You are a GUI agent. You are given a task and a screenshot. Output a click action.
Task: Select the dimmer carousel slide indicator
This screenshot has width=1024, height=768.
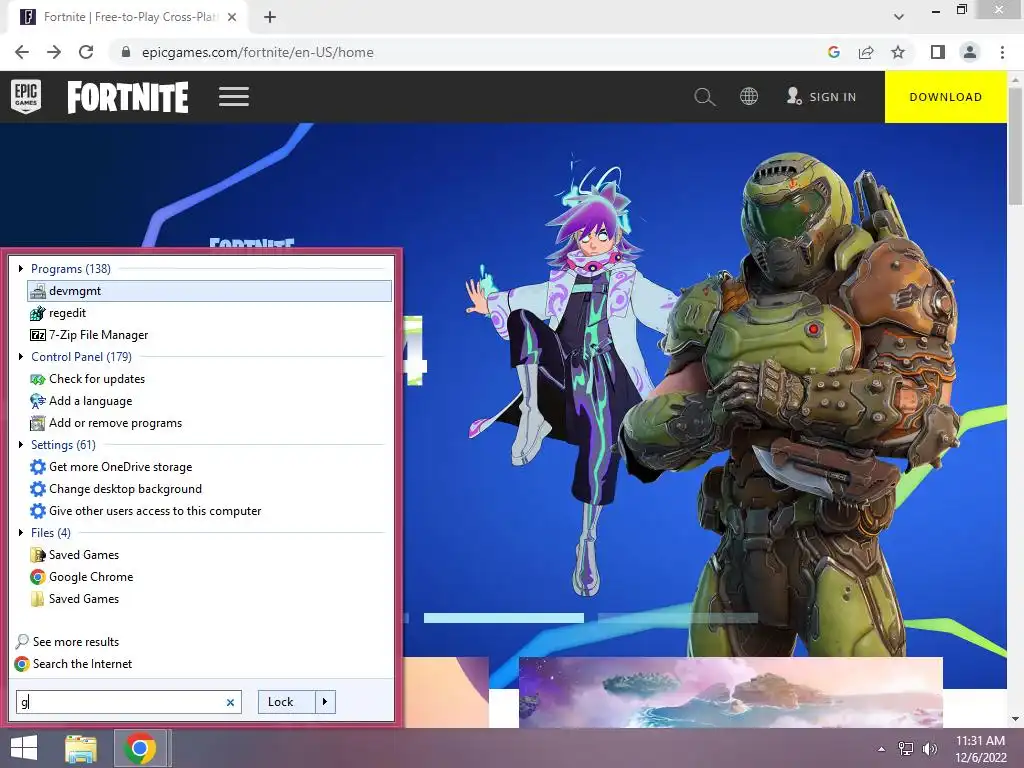pos(678,618)
